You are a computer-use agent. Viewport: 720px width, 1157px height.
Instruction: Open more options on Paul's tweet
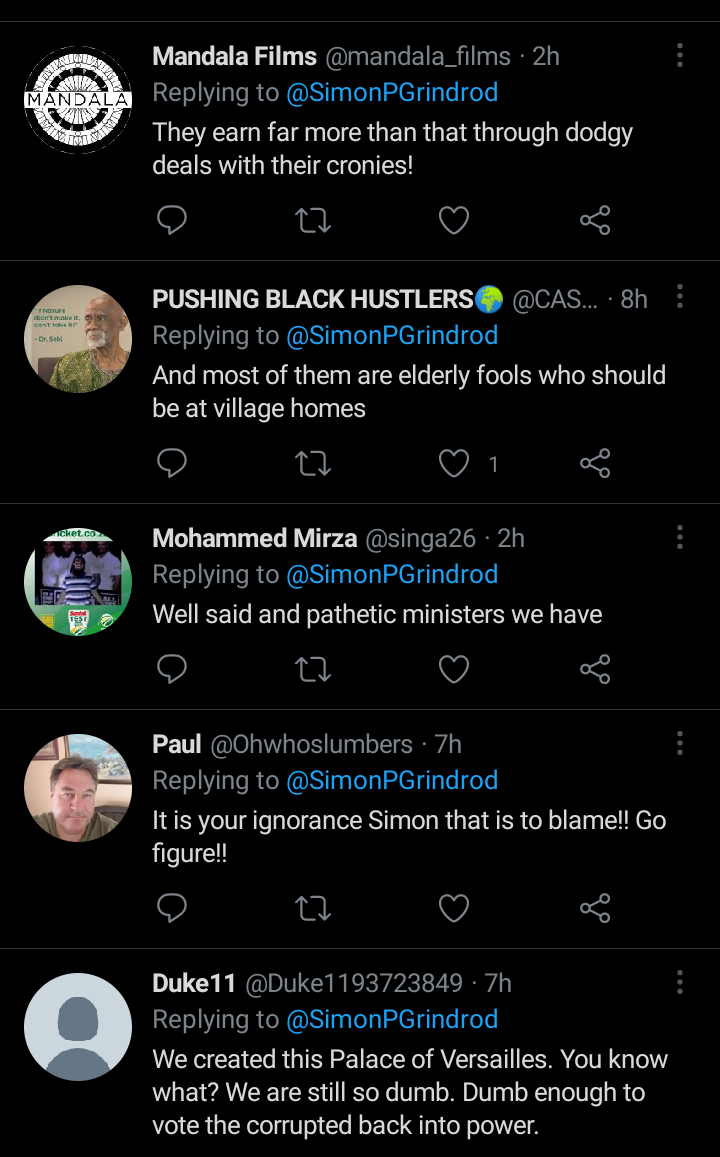(680, 743)
